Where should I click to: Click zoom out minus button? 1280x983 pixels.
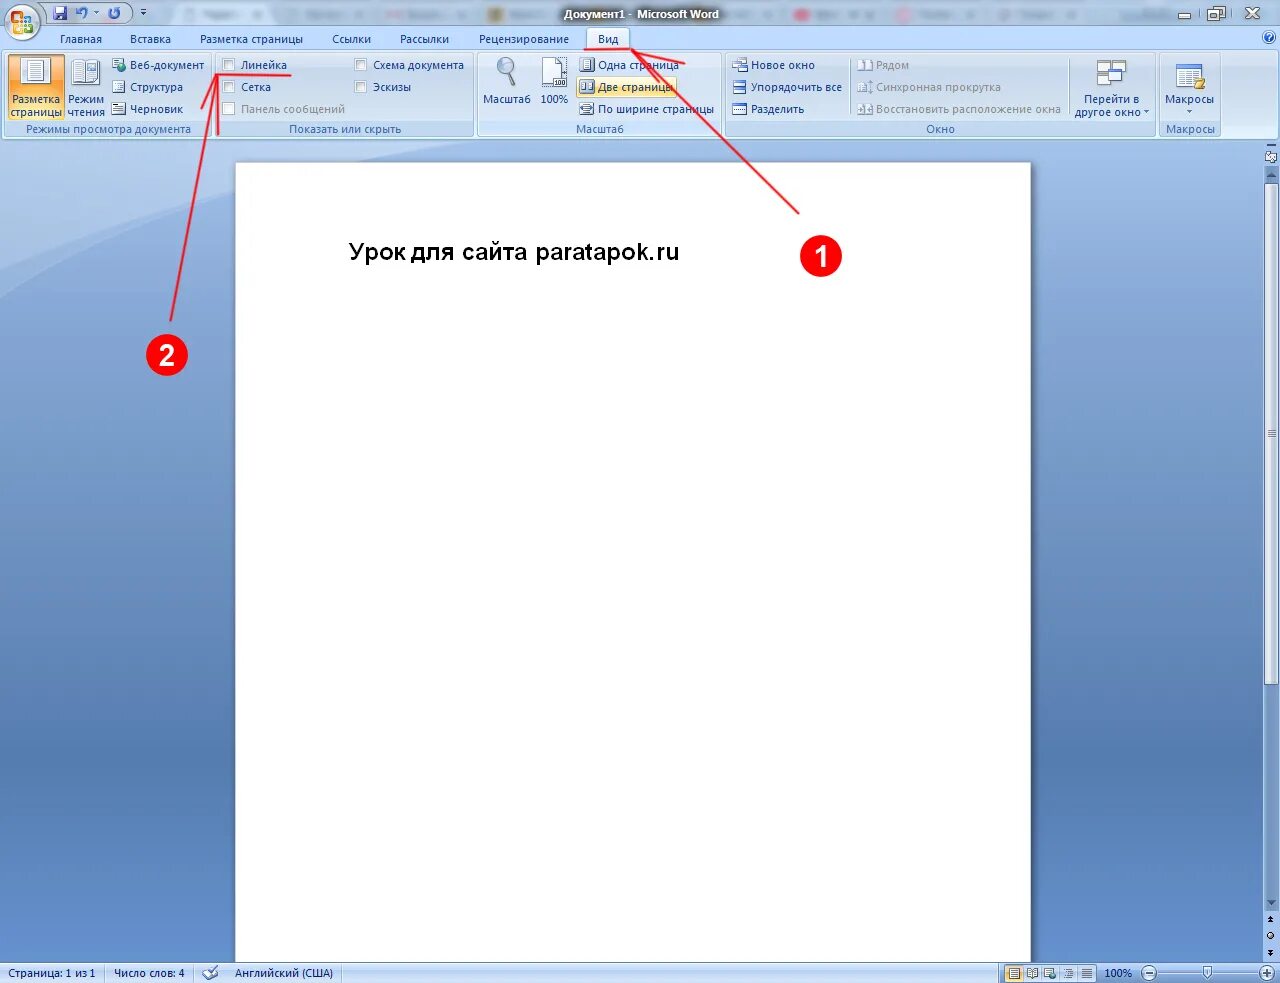tap(1149, 973)
